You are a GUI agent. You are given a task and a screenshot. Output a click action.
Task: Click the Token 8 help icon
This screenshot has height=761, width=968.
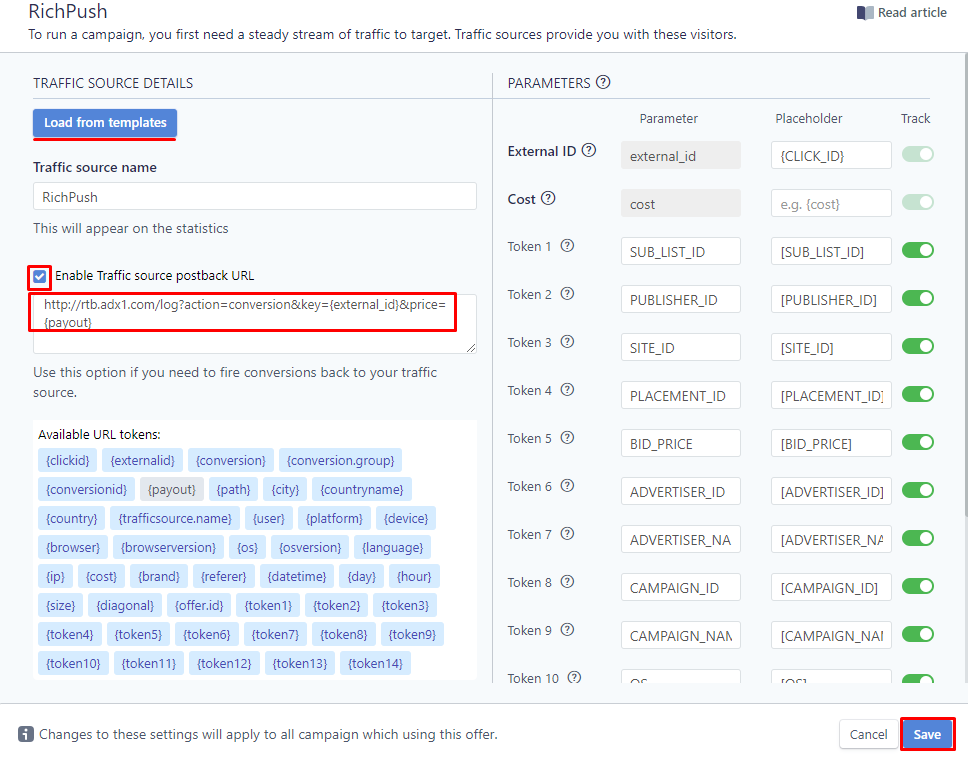click(x=567, y=581)
